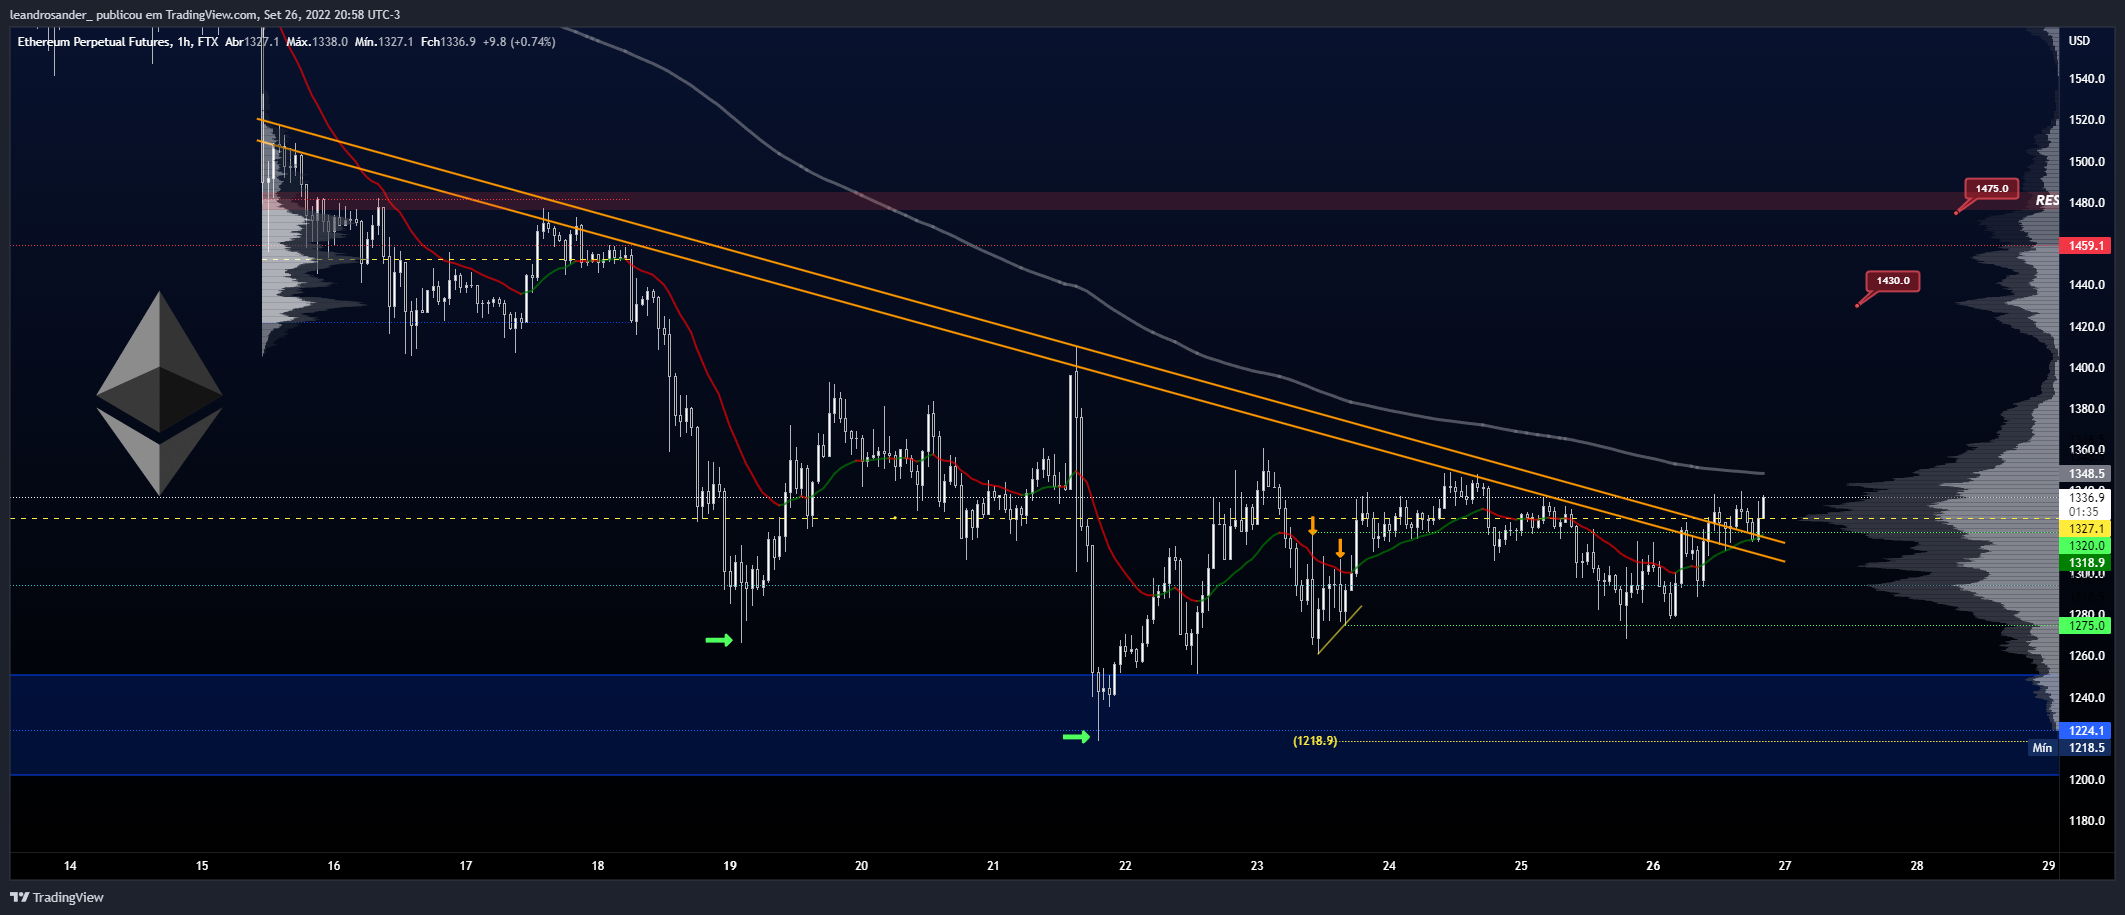Screen dimensions: 2125x915
Task: Click the Abr 1327.1 open value
Action: 252,42
